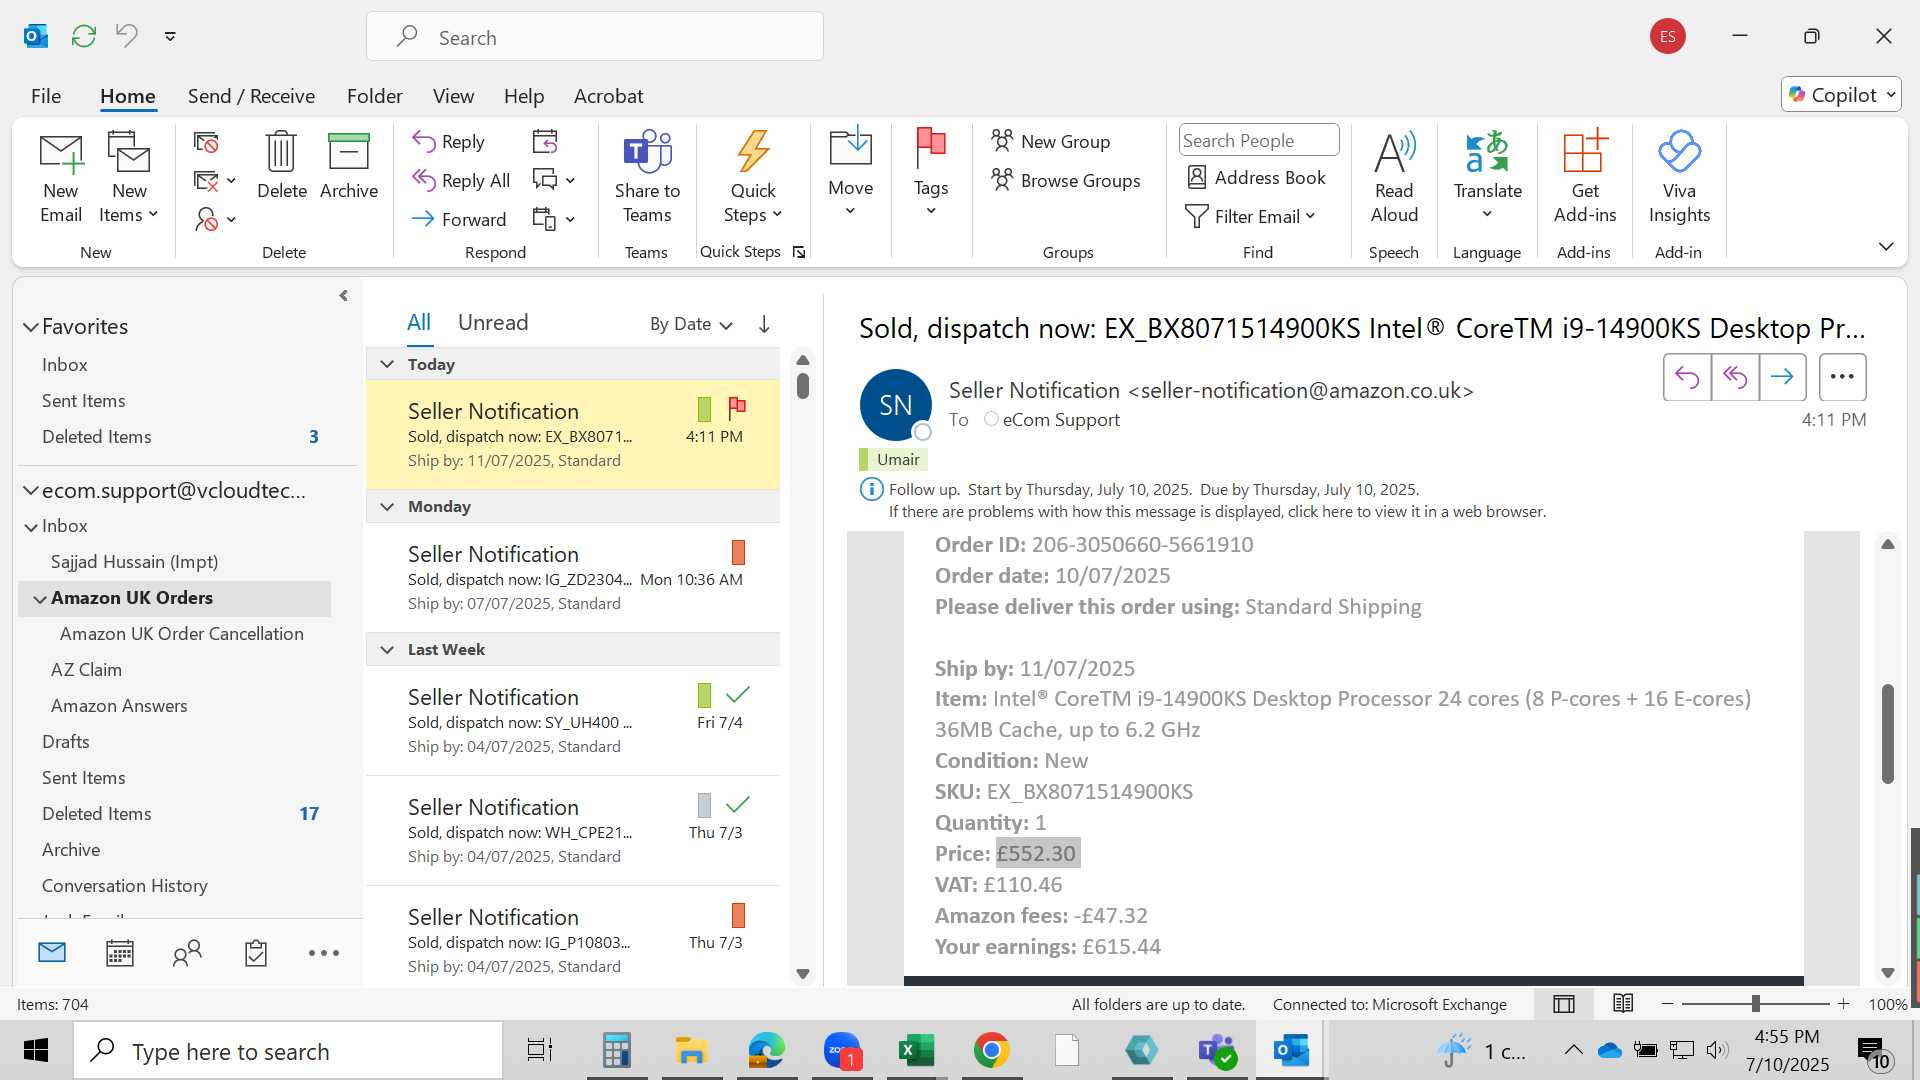Click the Reply All ribbon button
Viewport: 1920px width, 1080px height.
click(x=462, y=180)
